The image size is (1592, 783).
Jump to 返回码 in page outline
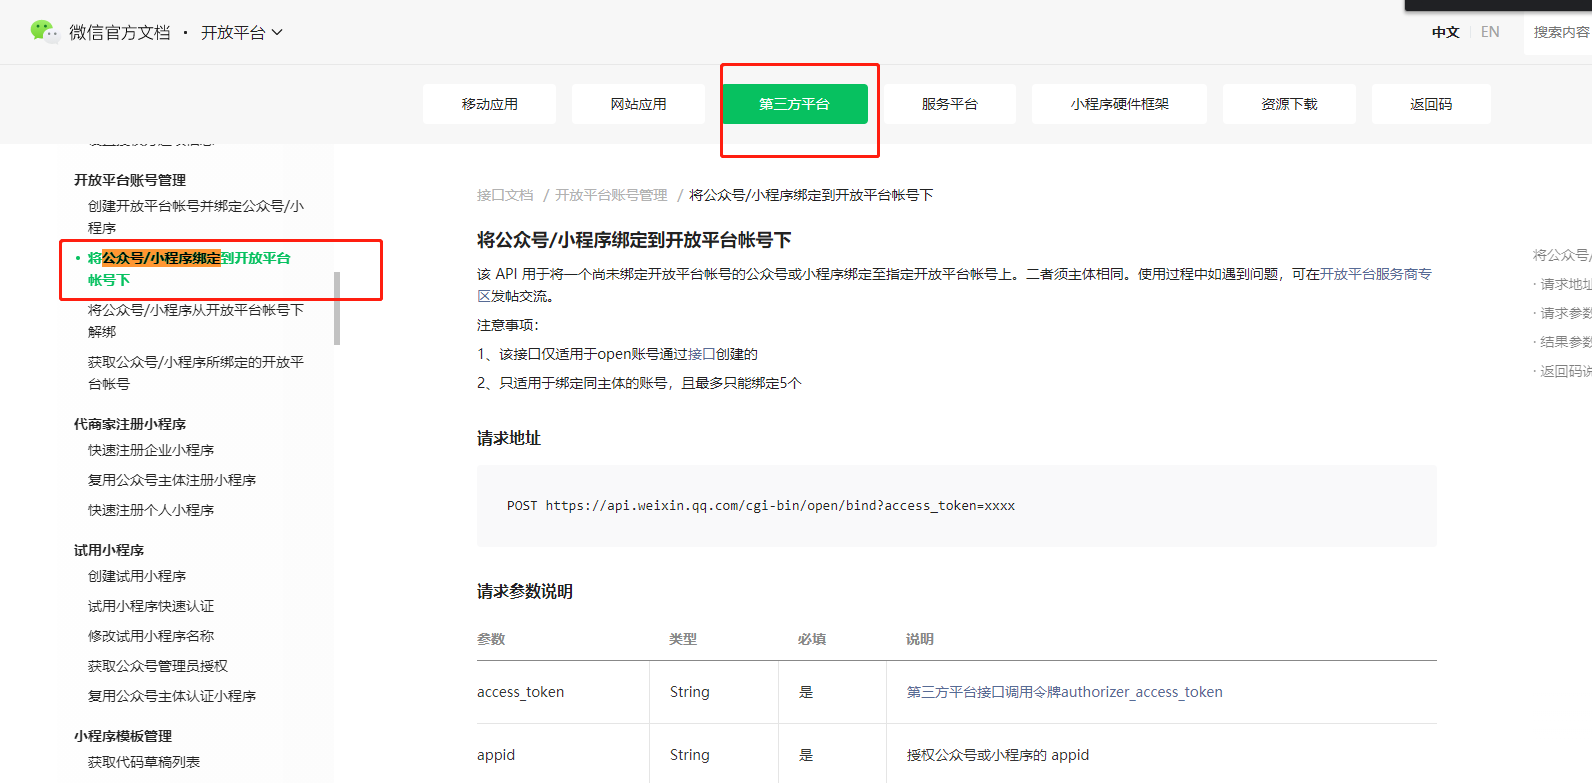[x=1565, y=371]
